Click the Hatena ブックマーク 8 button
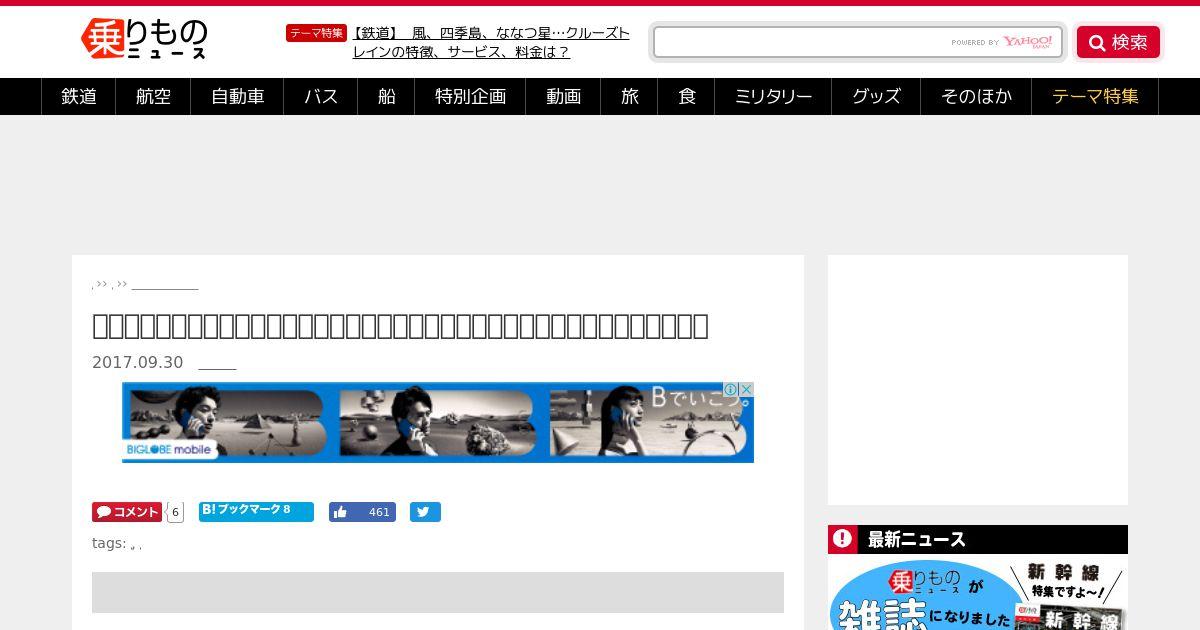1200x630 pixels. 256,511
